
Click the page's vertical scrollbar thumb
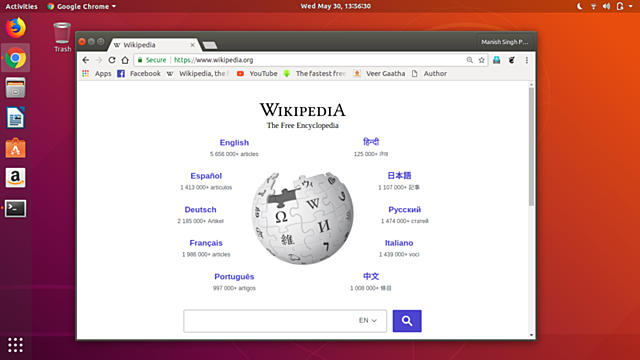531,147
